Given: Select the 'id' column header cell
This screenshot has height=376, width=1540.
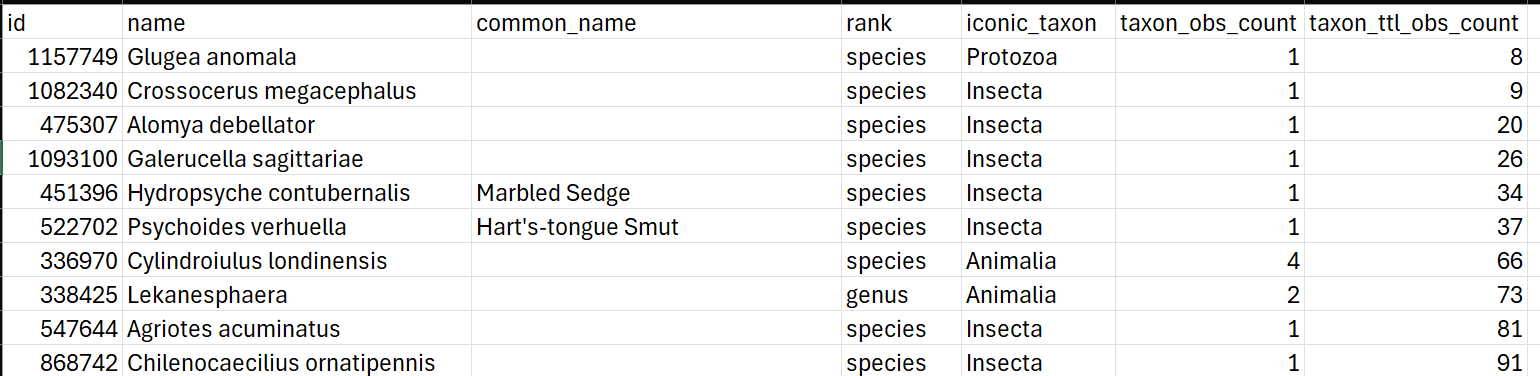Looking at the screenshot, I should (x=63, y=23).
